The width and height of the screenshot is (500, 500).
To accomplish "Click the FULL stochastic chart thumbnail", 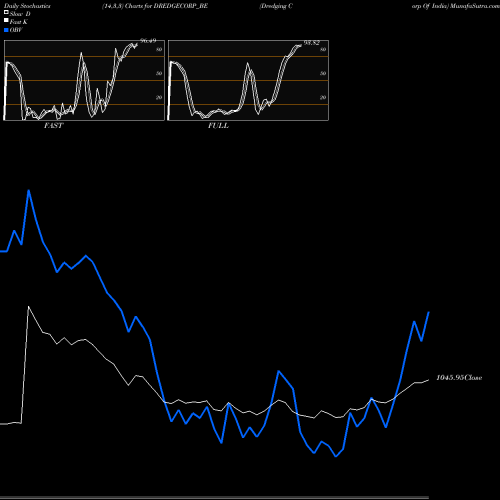I will (x=248, y=80).
